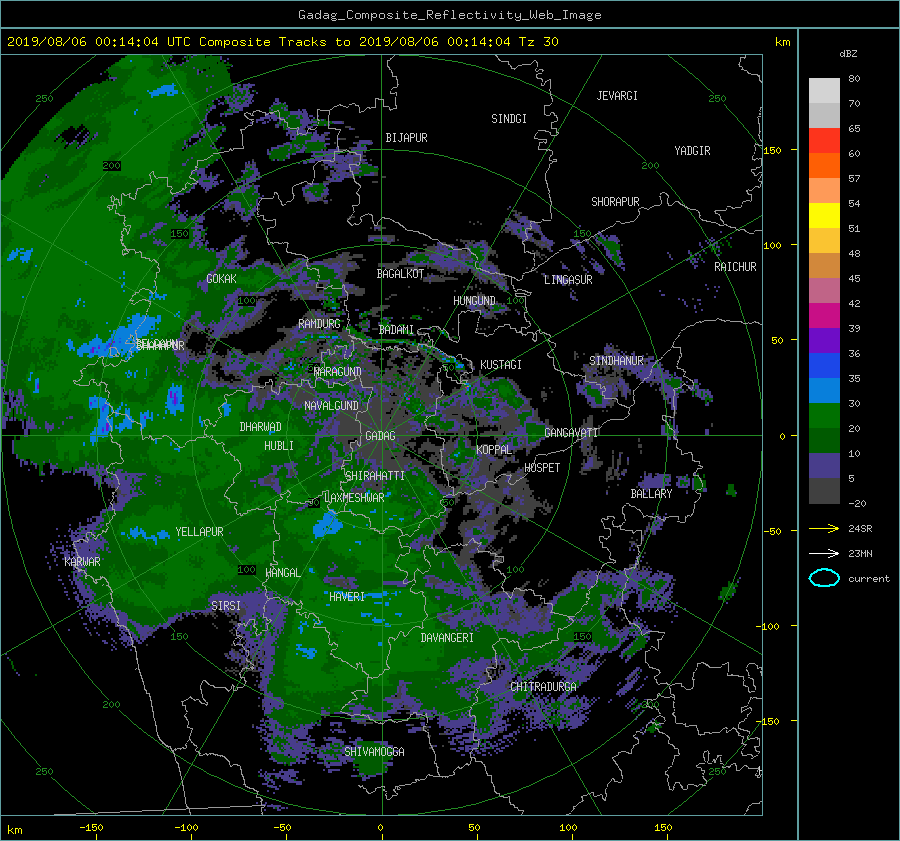
Task: Pick the red 60-65 dBZ legend swatch
Action: [x=824, y=140]
